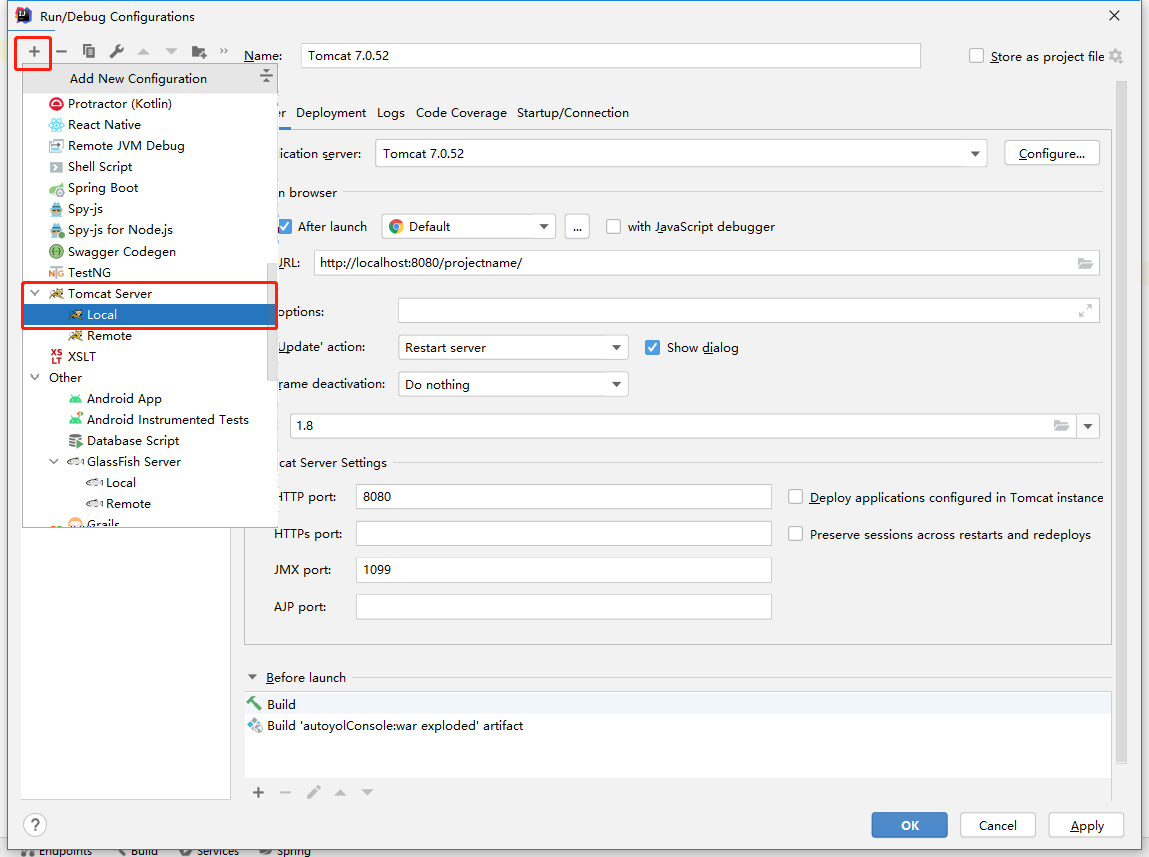1149x857 pixels.
Task: Click the browser ellipsis button
Action: pyautogui.click(x=577, y=227)
